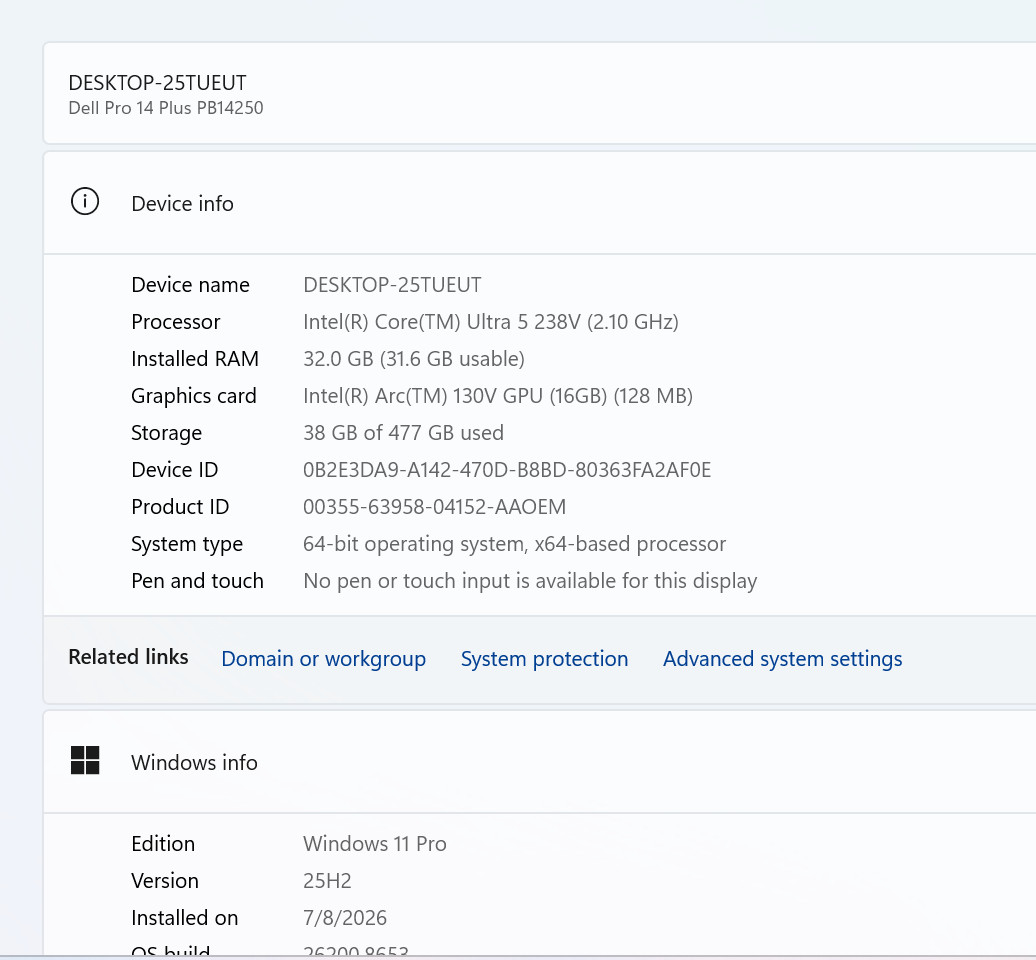Select 32.0 GB (31.6 GB usable) value
This screenshot has width=1036, height=960.
414,359
